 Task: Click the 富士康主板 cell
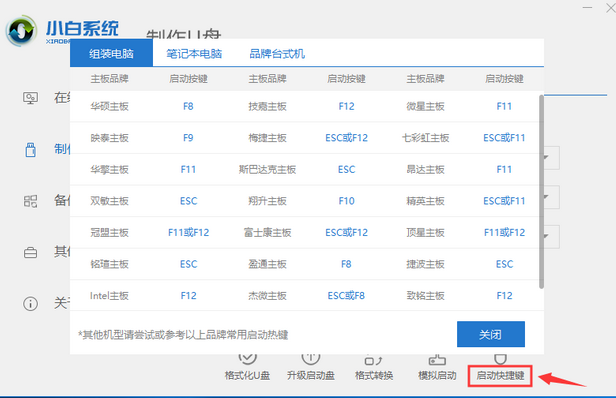click(267, 233)
